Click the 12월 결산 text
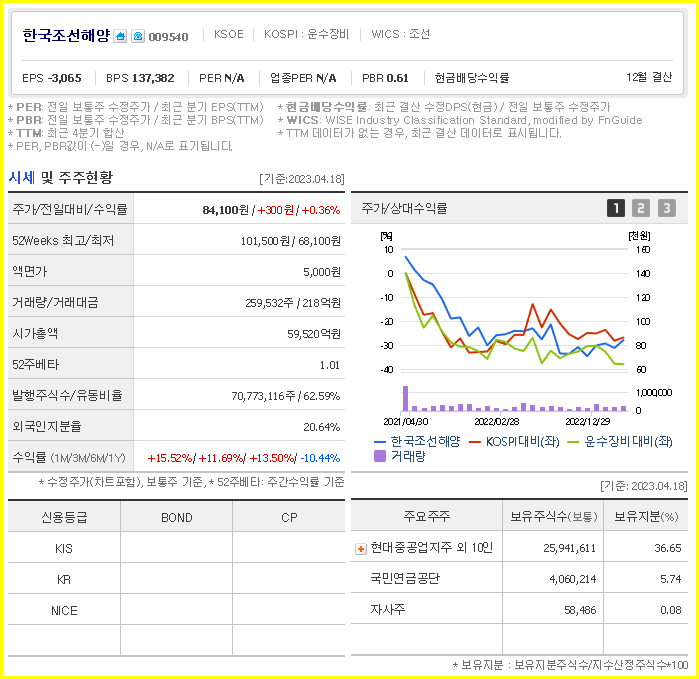Screen dimensions: 699x679 point(649,77)
